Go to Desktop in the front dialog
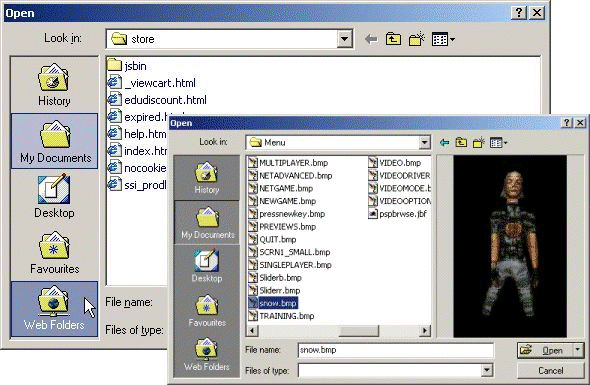 coord(207,266)
